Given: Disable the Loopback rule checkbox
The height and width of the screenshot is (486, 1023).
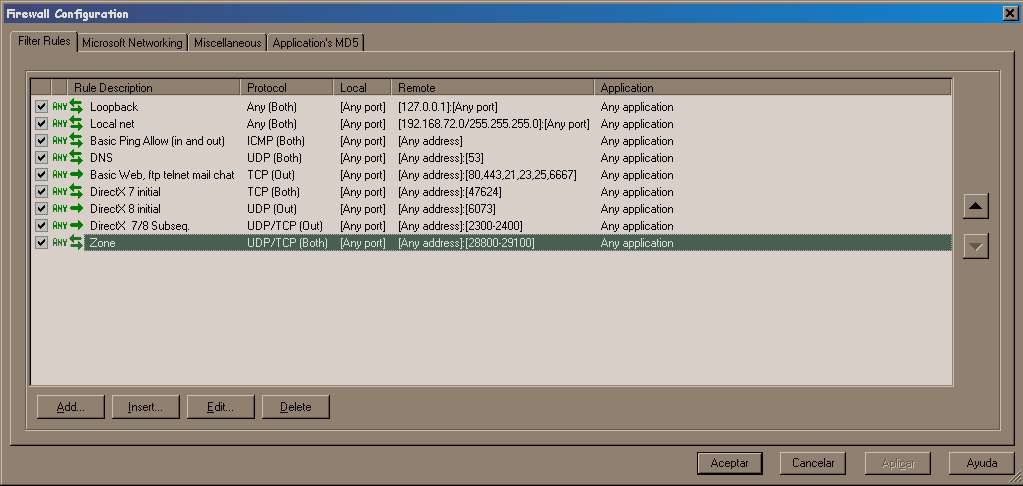Looking at the screenshot, I should 41,106.
